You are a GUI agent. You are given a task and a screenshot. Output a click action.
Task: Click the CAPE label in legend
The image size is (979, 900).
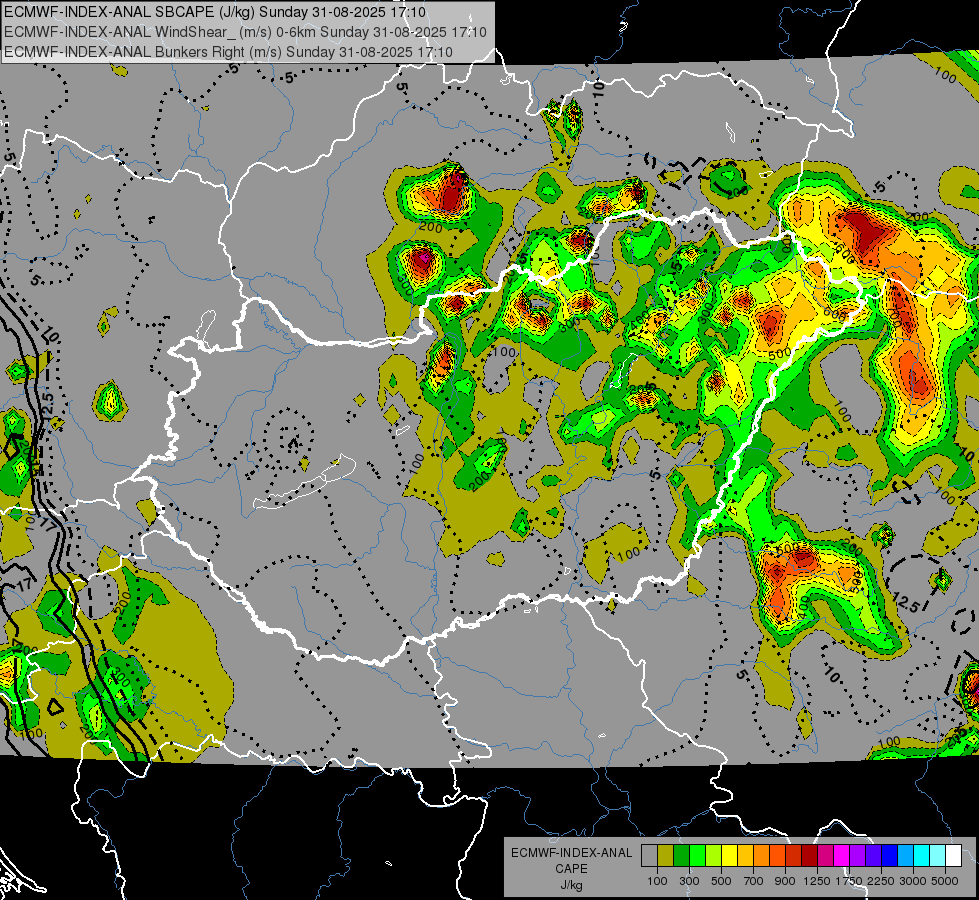coord(571,869)
